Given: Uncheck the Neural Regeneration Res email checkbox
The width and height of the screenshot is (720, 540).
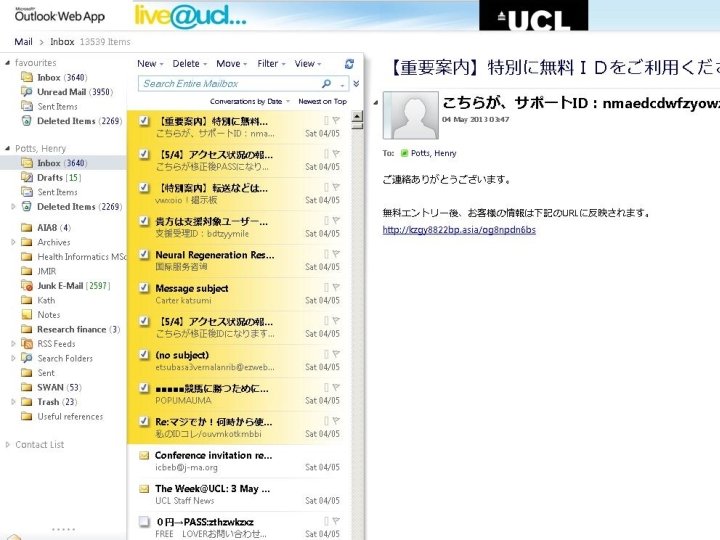Looking at the screenshot, I should tap(144, 254).
